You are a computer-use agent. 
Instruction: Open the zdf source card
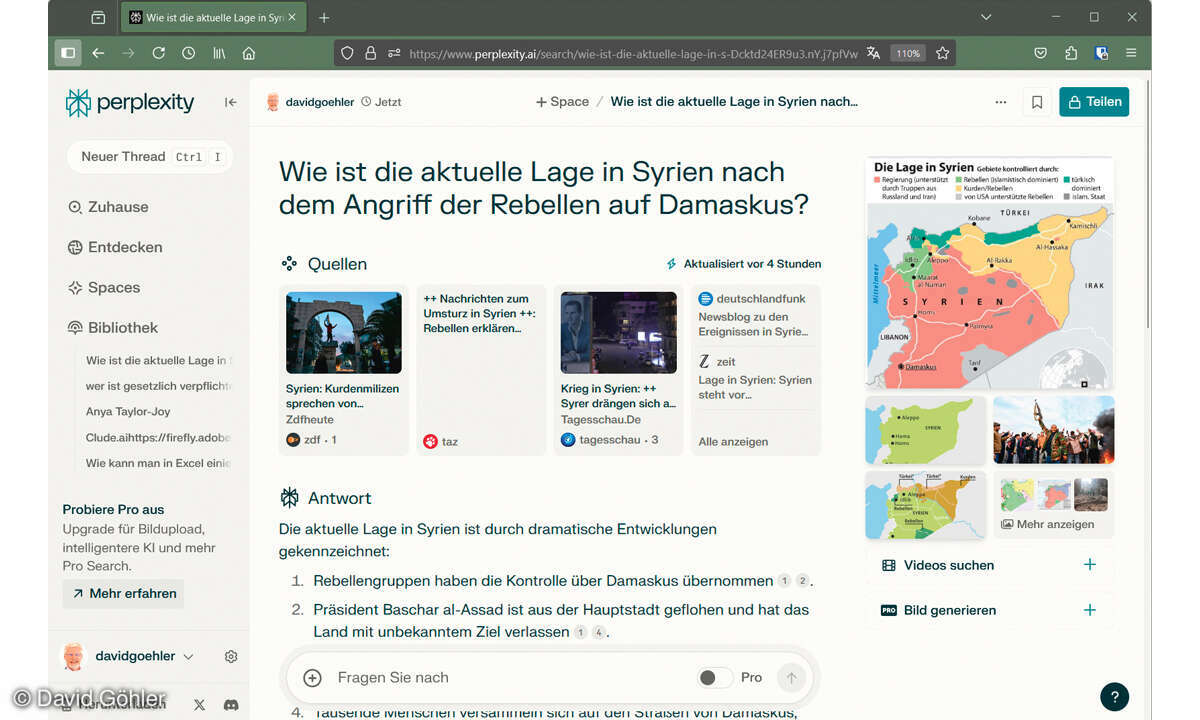click(x=344, y=370)
